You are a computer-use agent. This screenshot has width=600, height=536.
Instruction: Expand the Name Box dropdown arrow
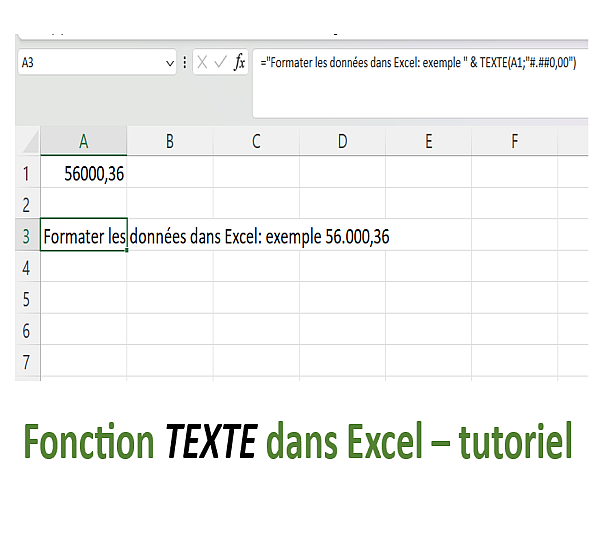coord(169,62)
